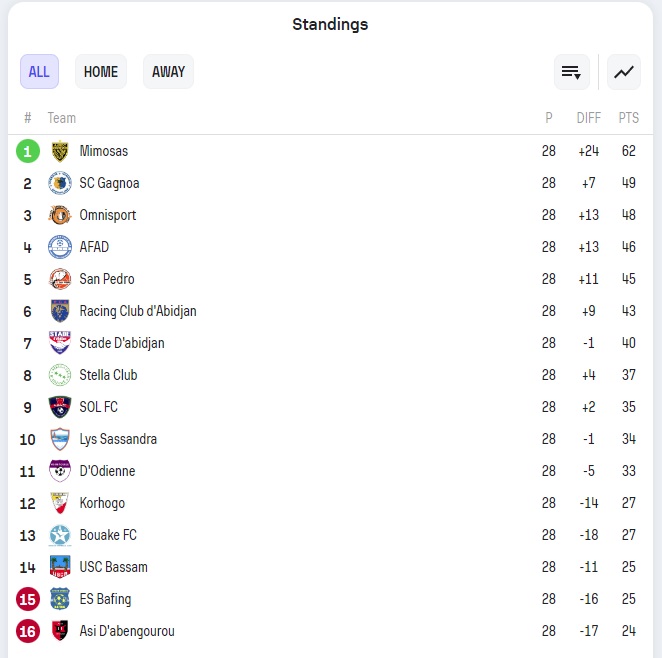Switch to the AWAY standings tab

click(x=168, y=72)
